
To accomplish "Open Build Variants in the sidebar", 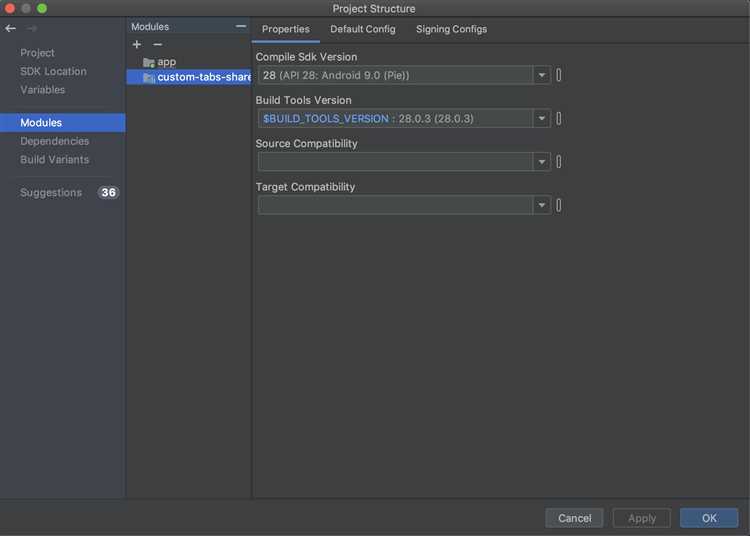I will click(55, 160).
